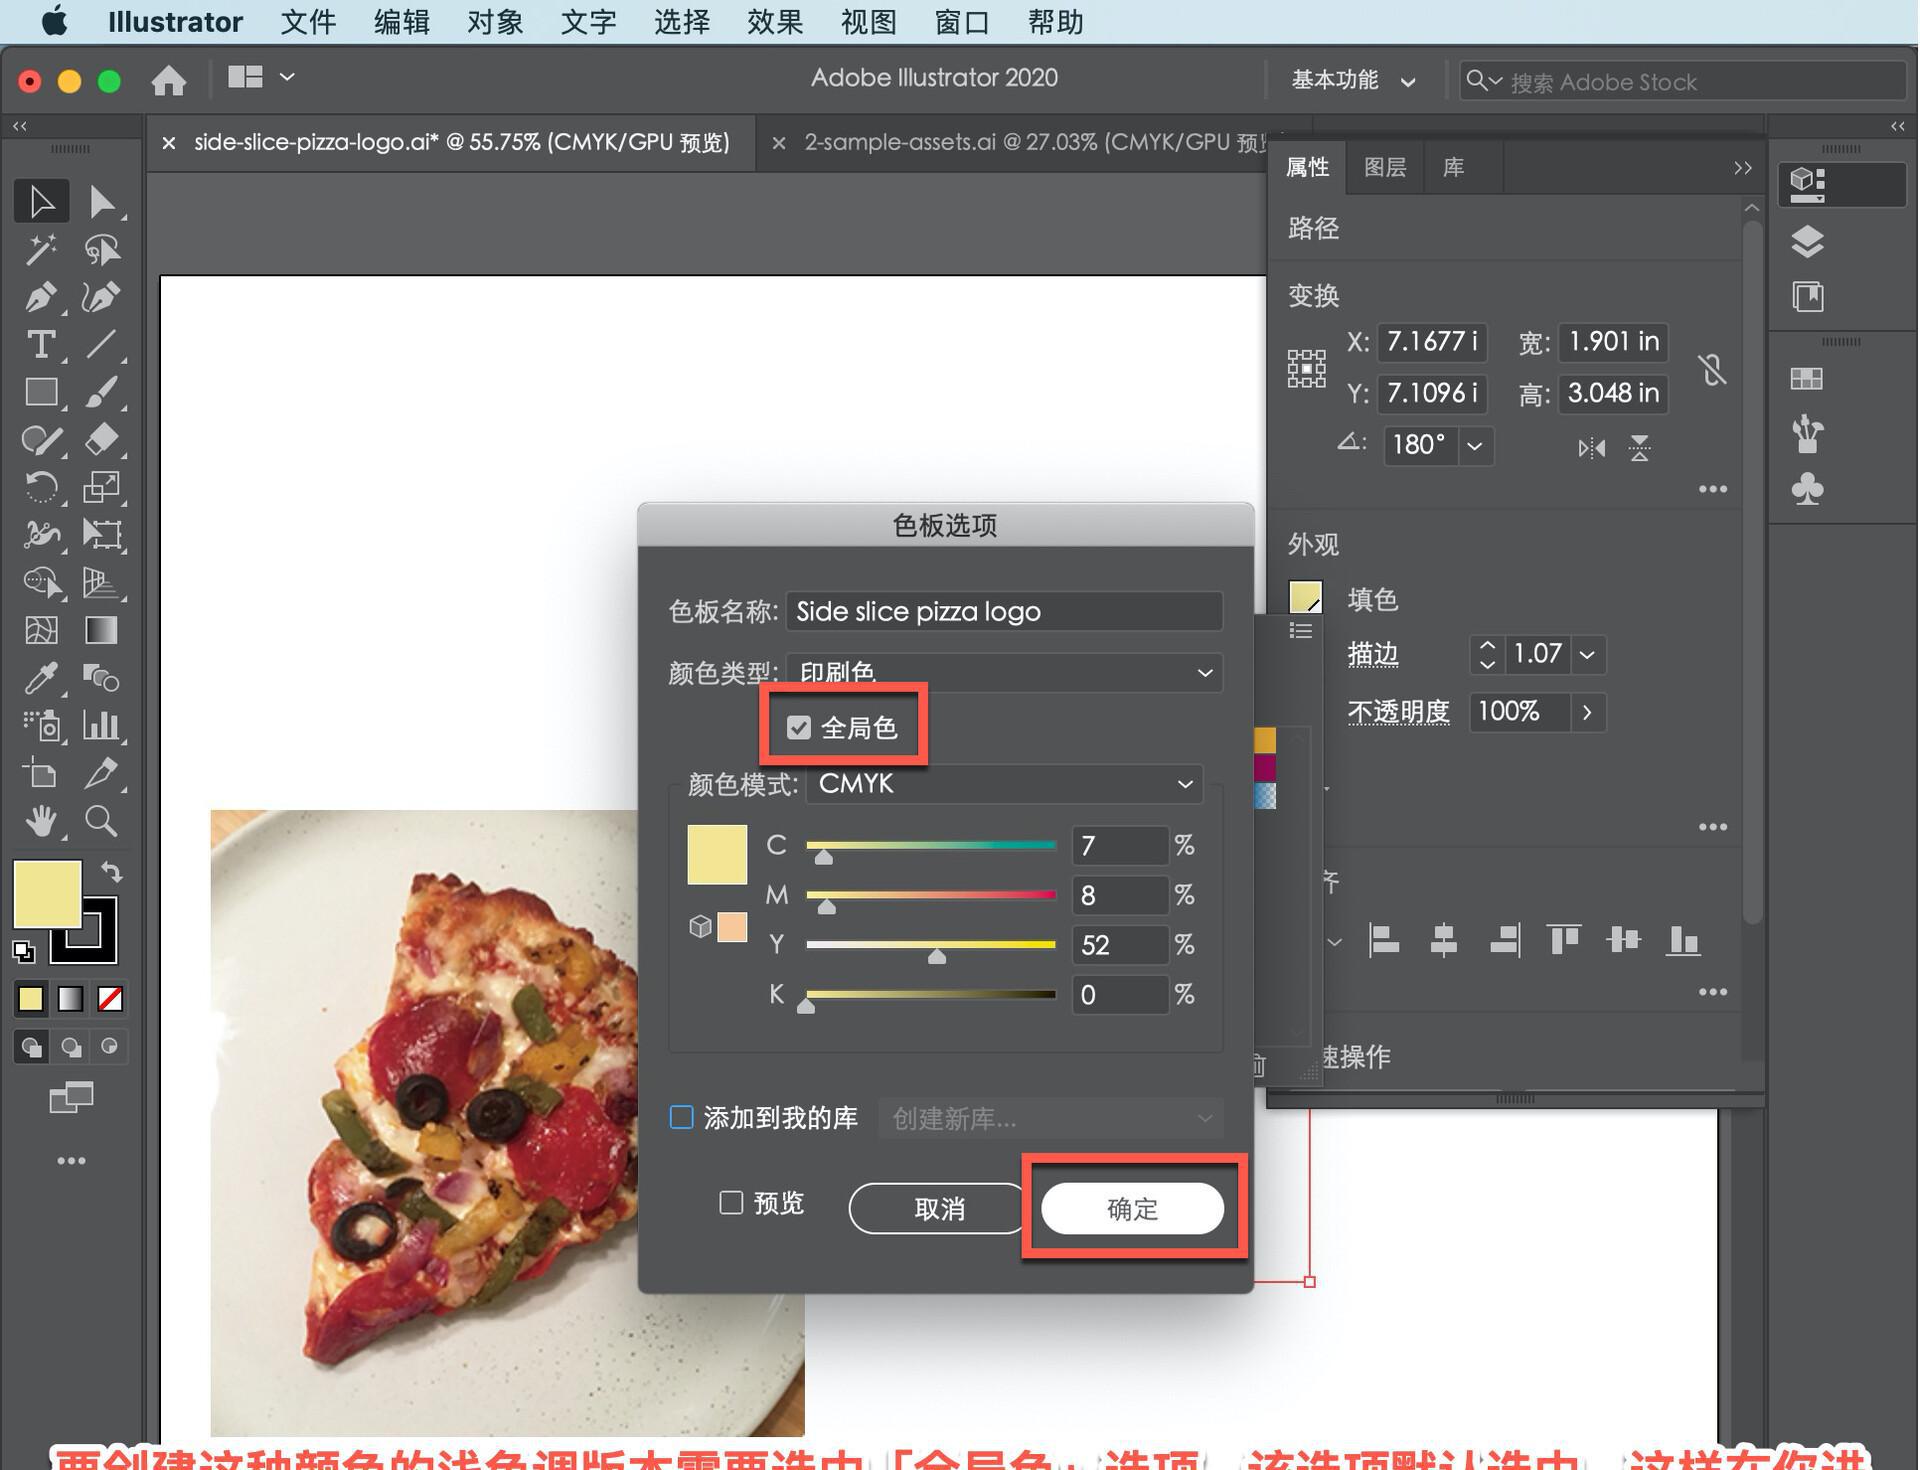The image size is (1920, 1470).
Task: Uncheck the 全局色 checkbox
Action: [798, 727]
